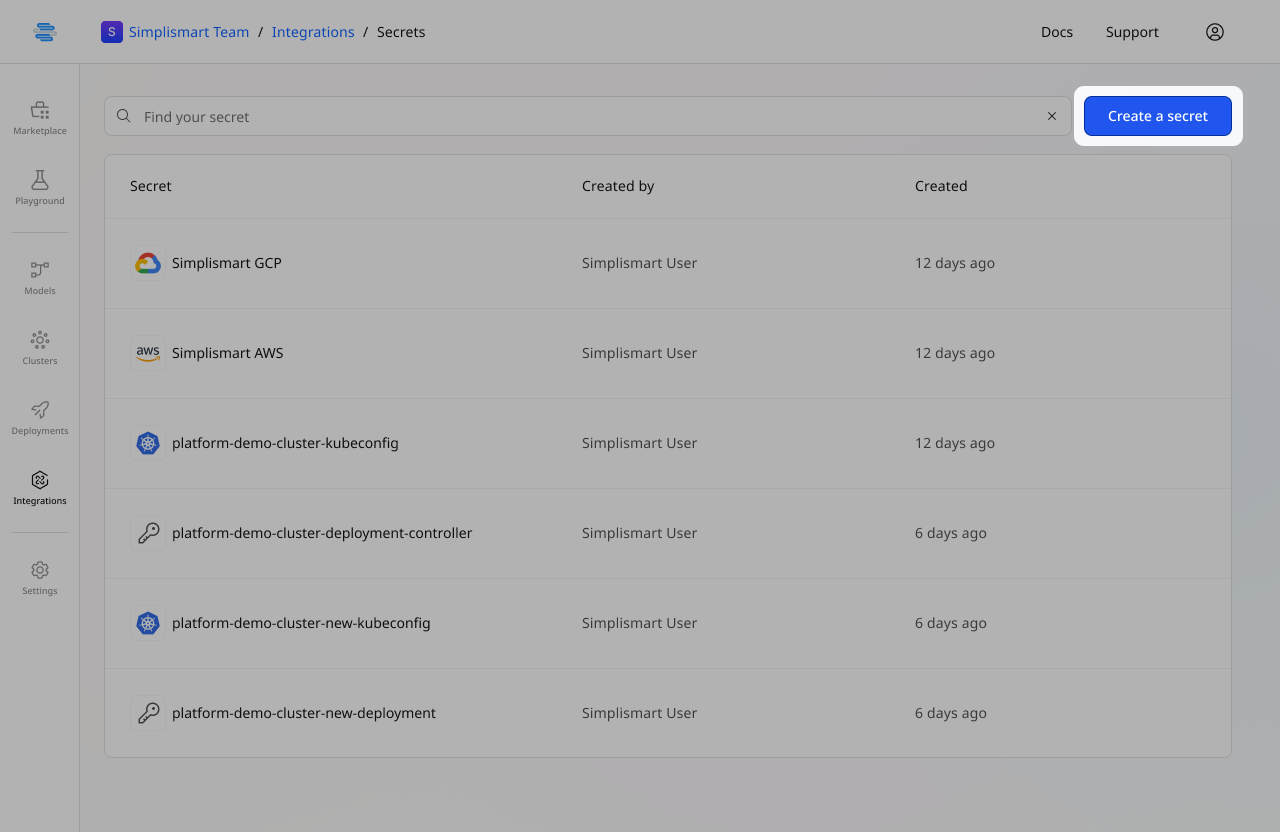This screenshot has height=832, width=1280.
Task: Open platform-demo-cluster-kubeconfig secret
Action: click(x=285, y=443)
